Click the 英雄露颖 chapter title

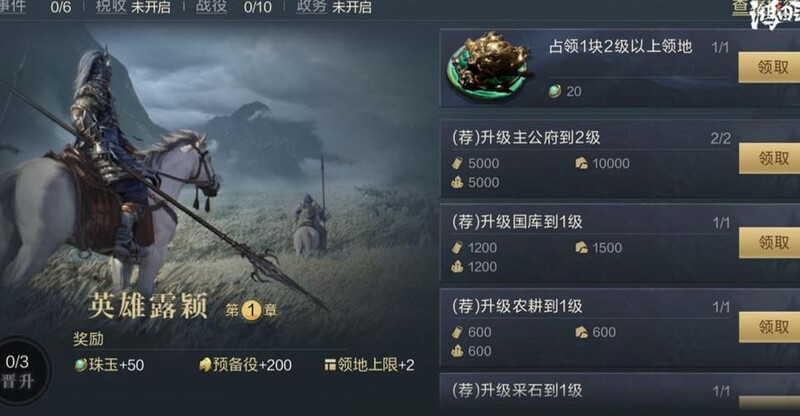click(148, 306)
